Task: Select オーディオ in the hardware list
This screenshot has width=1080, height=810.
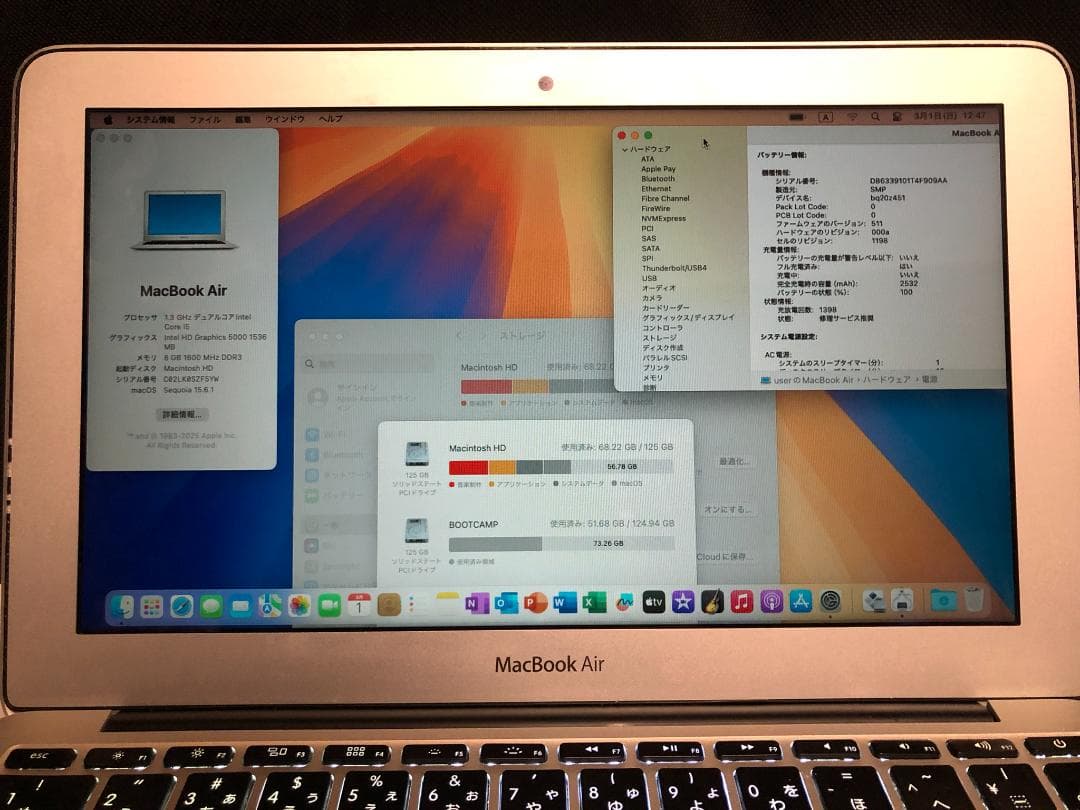Action: tap(658, 288)
